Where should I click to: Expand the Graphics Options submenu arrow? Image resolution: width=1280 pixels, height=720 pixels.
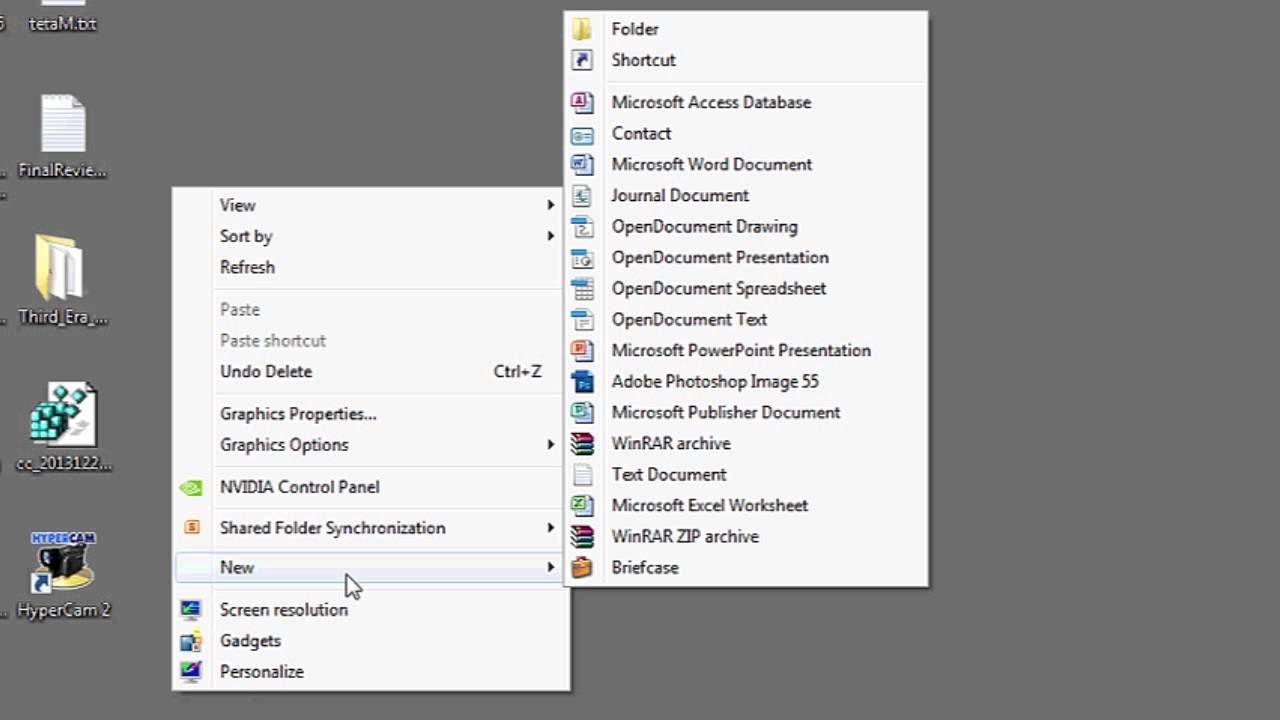[550, 444]
